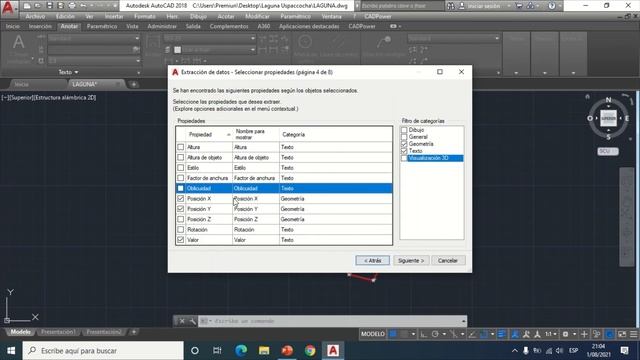Disable the Geometría category filter

(x=404, y=144)
